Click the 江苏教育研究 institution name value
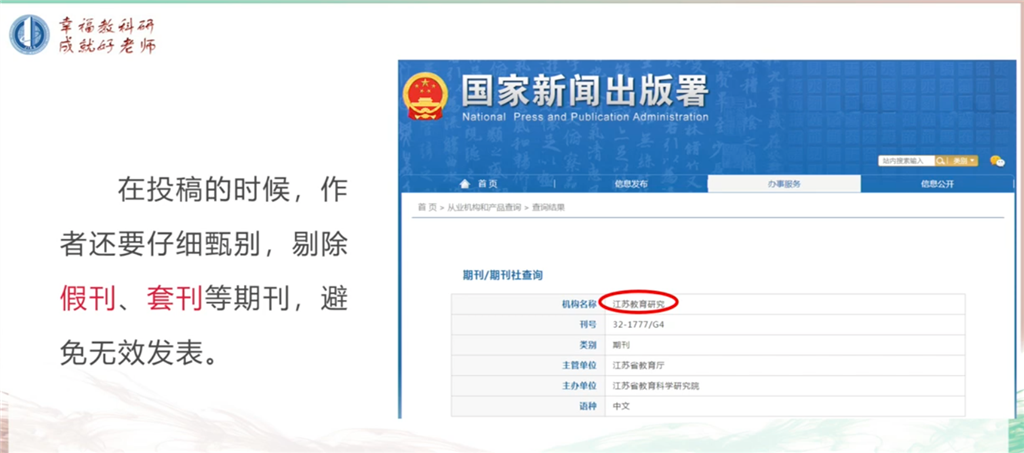This screenshot has width=1024, height=453. click(639, 304)
